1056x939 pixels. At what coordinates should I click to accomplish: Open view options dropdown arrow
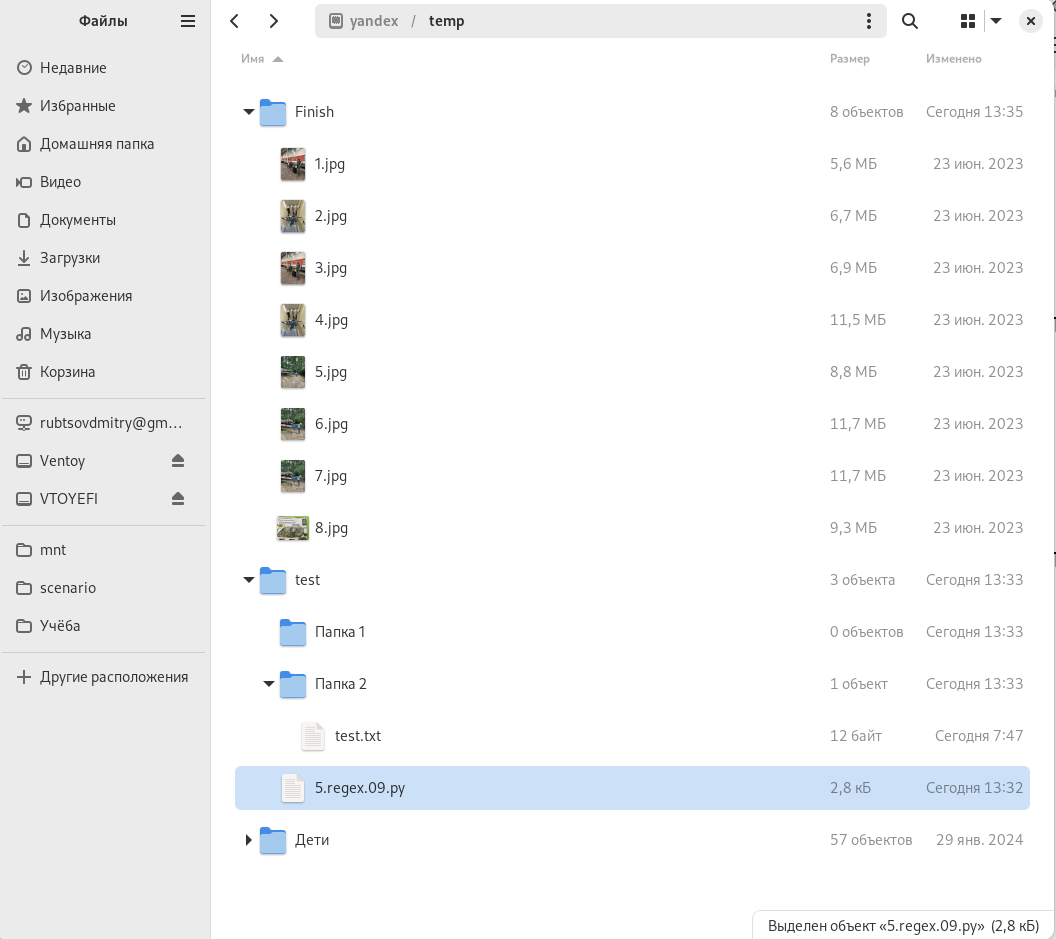click(x=996, y=21)
